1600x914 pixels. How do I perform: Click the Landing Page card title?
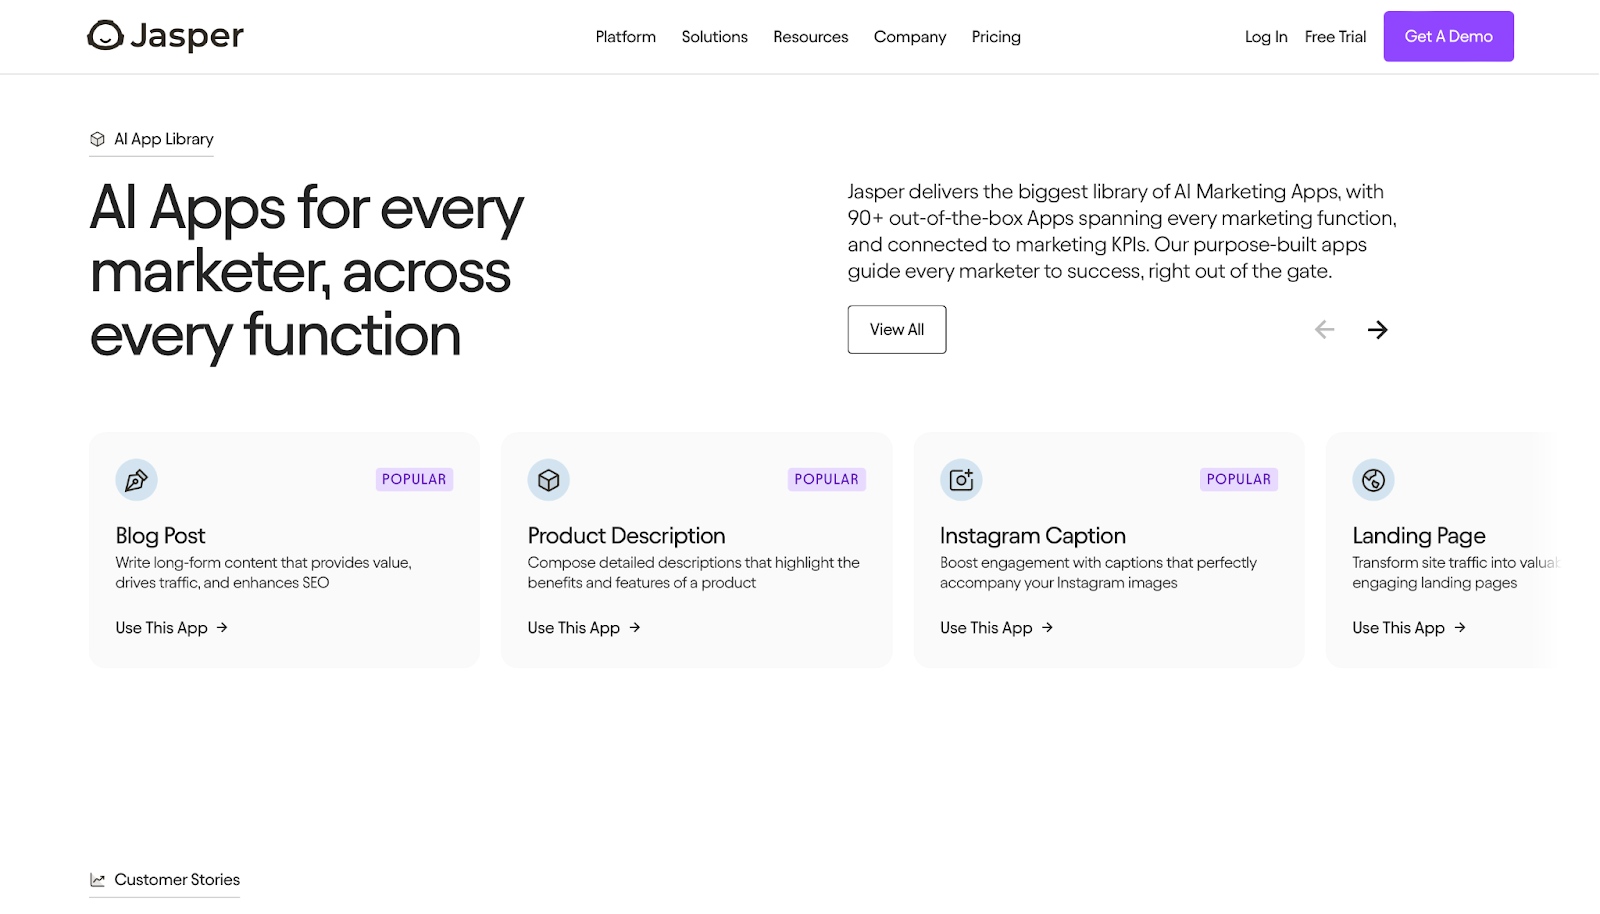1419,536
